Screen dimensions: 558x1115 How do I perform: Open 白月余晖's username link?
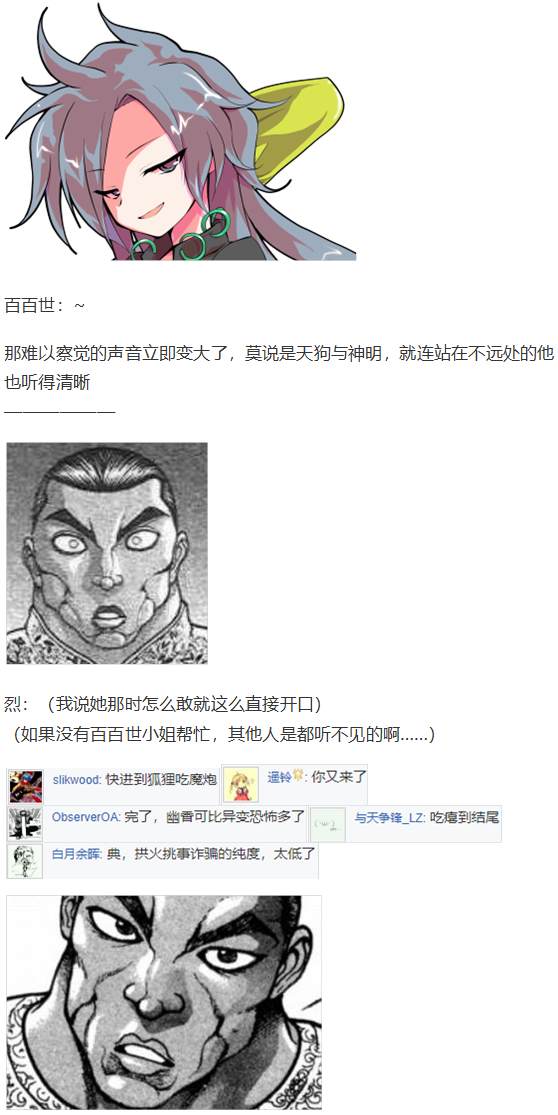(x=77, y=854)
